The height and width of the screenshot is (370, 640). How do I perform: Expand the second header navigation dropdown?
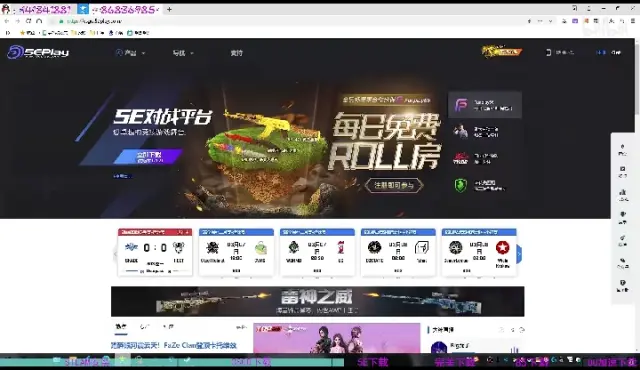pyautogui.click(x=183, y=53)
